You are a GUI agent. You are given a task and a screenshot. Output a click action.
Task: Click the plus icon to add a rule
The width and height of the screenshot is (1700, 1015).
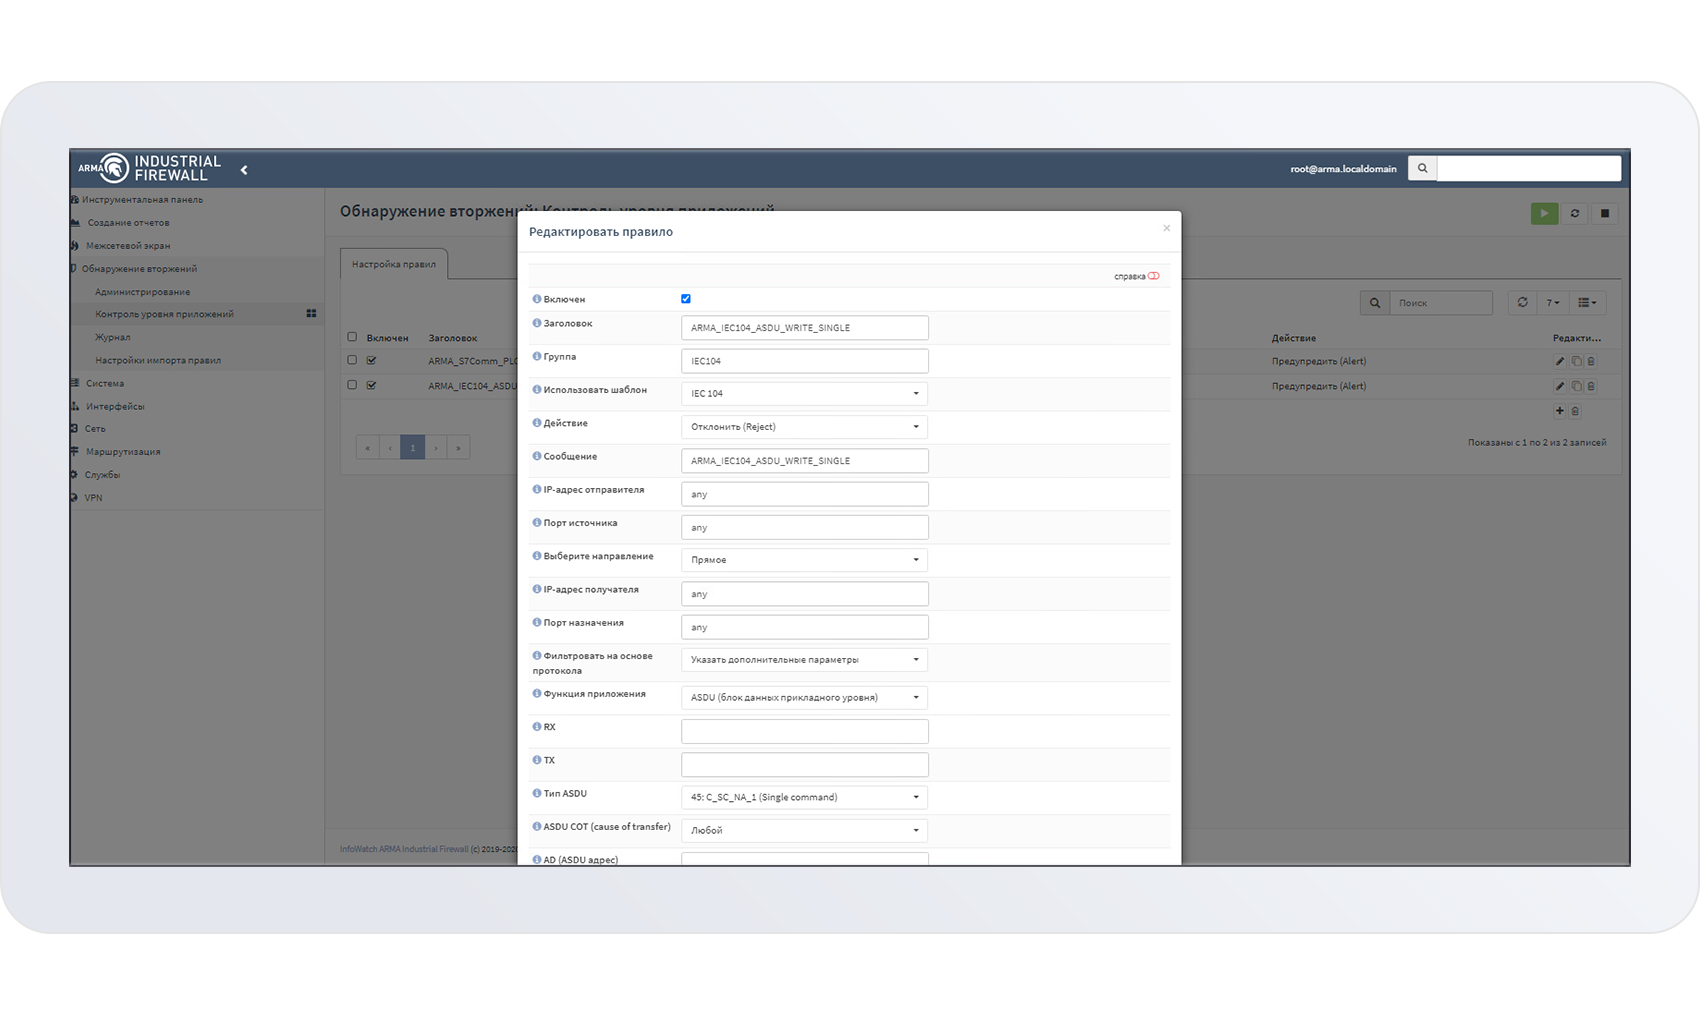(x=1559, y=411)
